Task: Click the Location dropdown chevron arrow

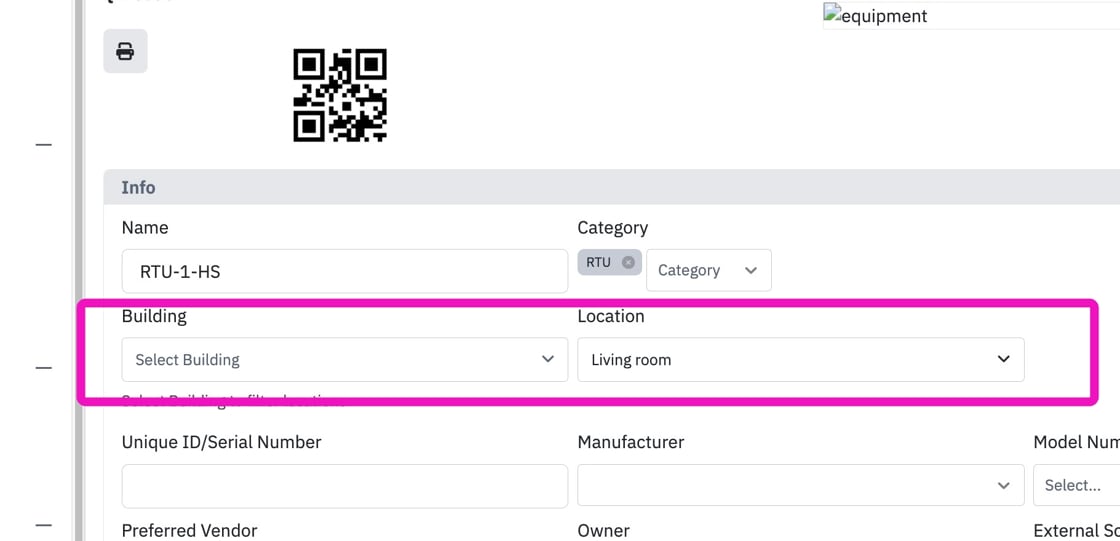Action: [x=1004, y=359]
